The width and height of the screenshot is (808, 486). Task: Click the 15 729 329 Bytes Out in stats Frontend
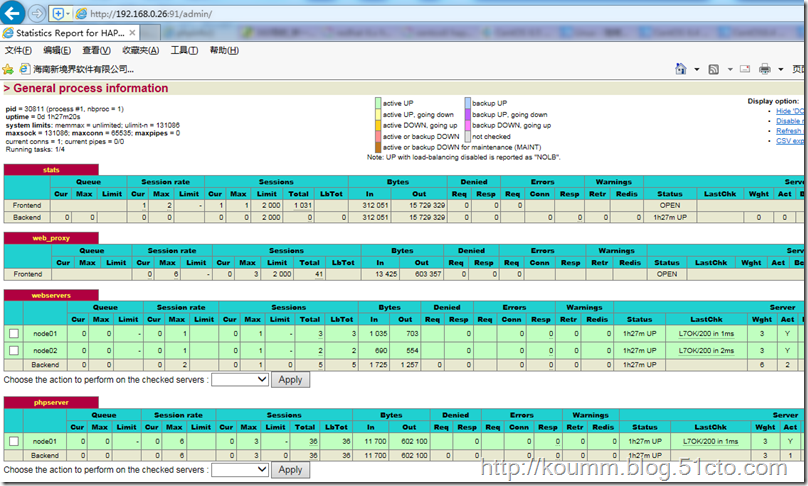click(427, 205)
